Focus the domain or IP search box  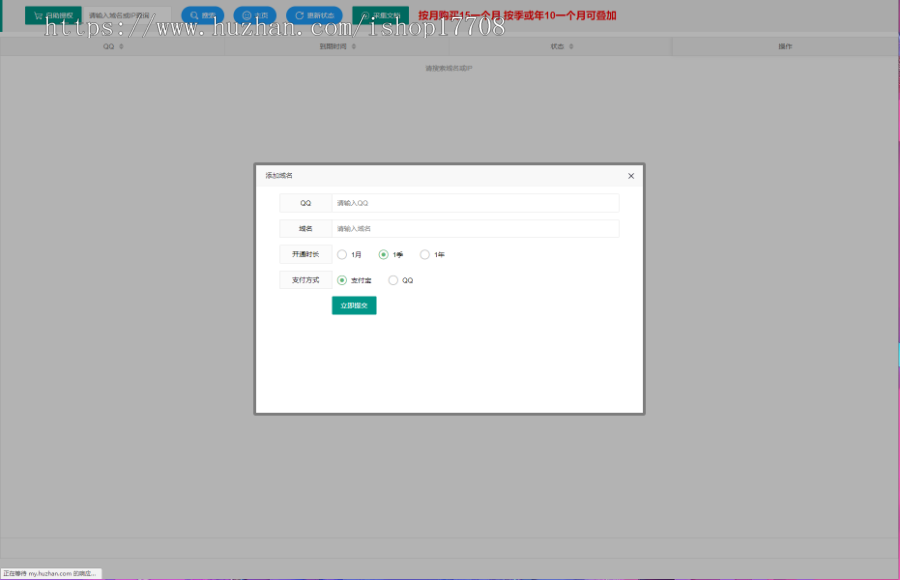(127, 16)
